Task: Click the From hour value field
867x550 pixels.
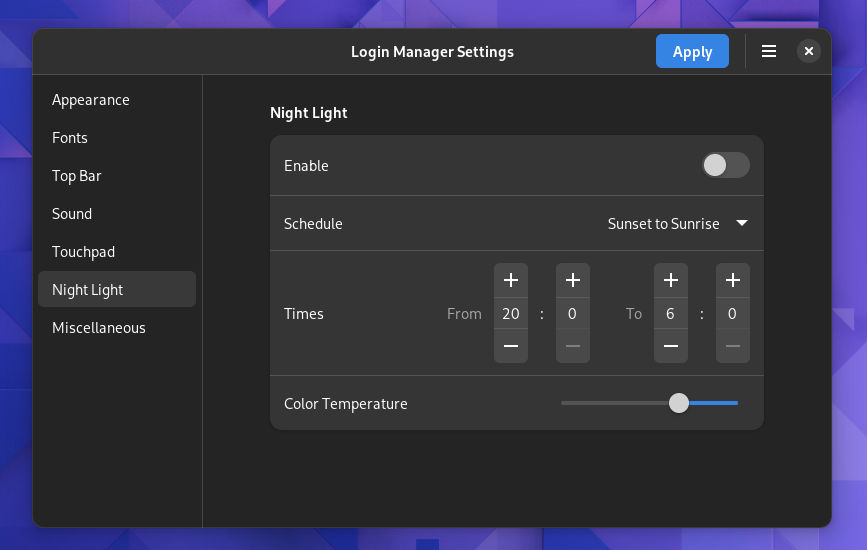Action: [x=511, y=314]
